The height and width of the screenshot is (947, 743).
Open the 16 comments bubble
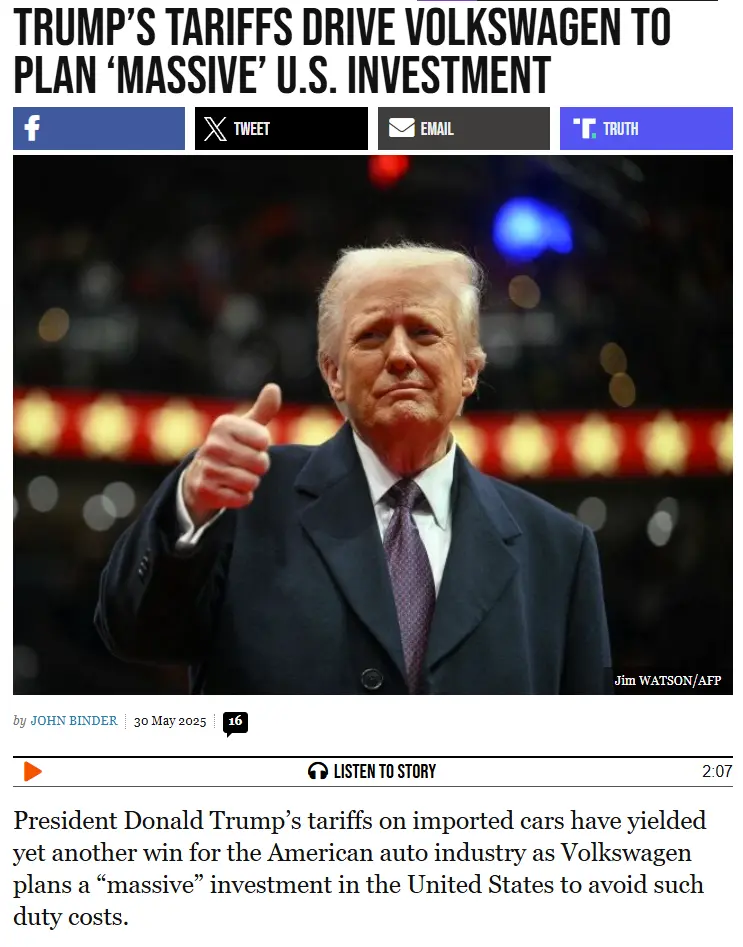click(x=235, y=724)
